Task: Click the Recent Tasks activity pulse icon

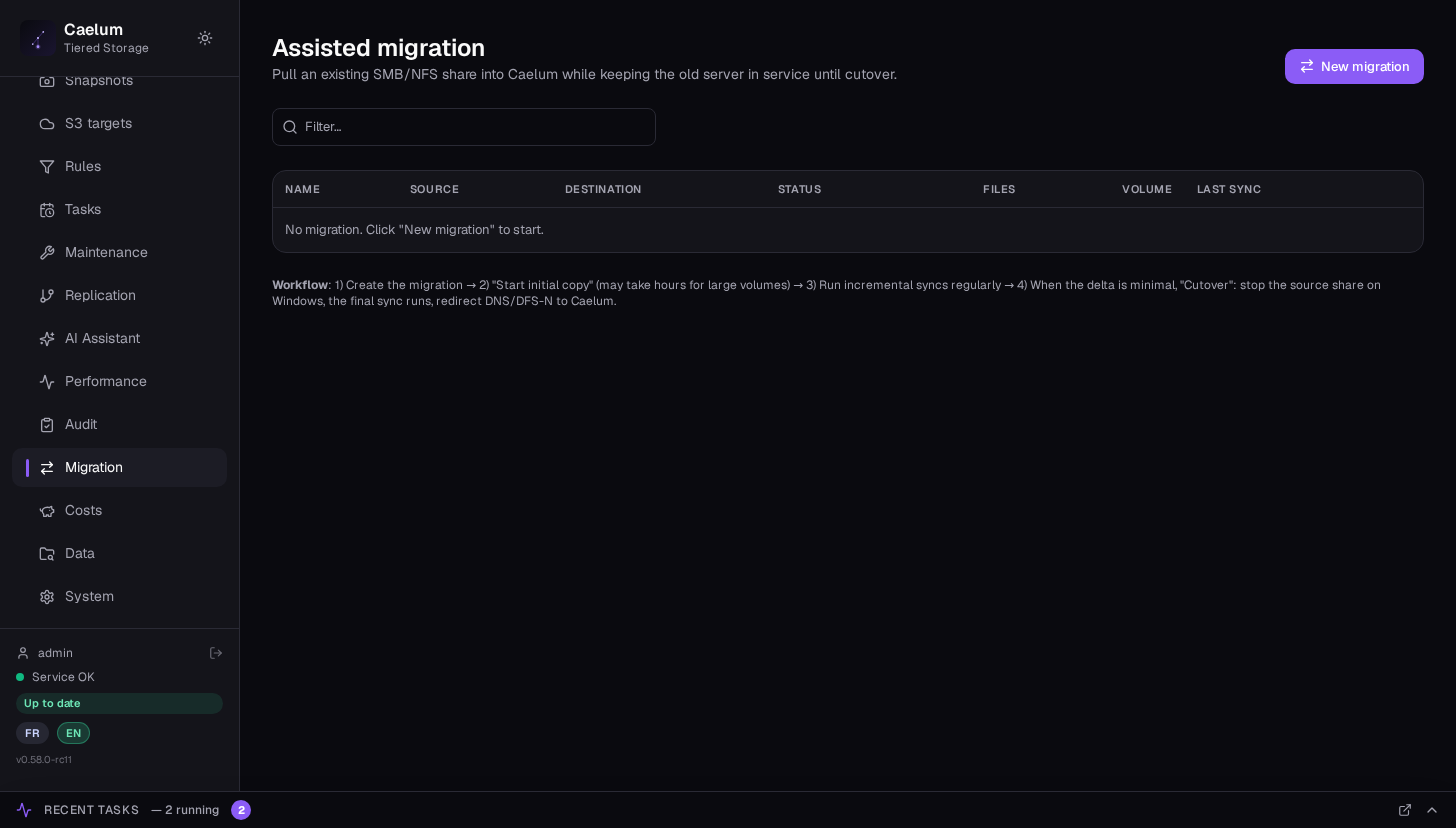Action: (24, 810)
